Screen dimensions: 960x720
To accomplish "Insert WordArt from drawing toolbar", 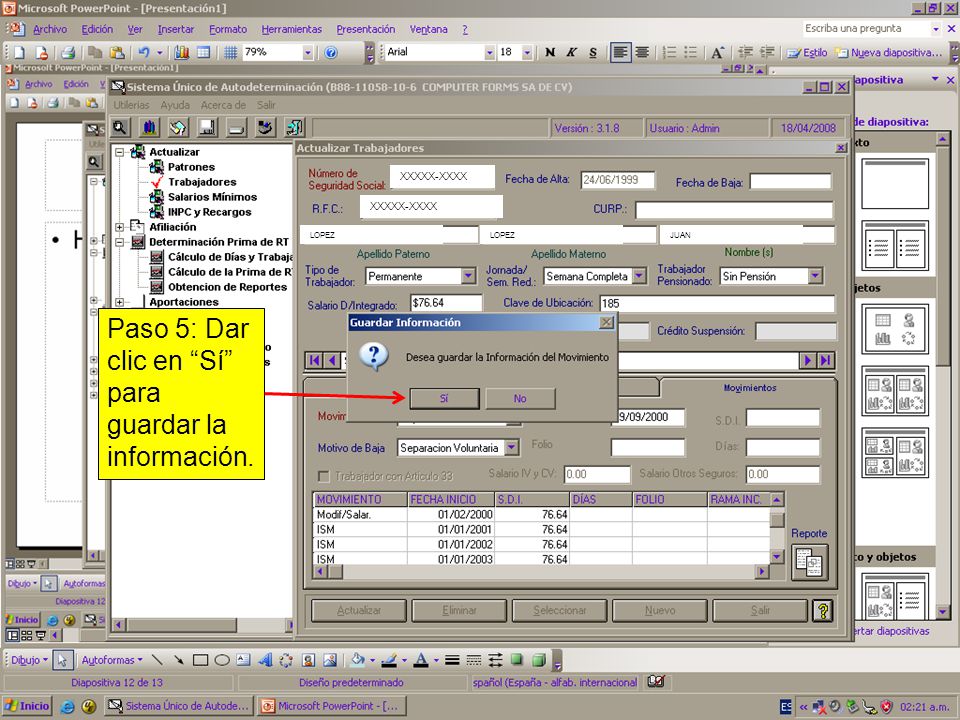I will coord(265,660).
